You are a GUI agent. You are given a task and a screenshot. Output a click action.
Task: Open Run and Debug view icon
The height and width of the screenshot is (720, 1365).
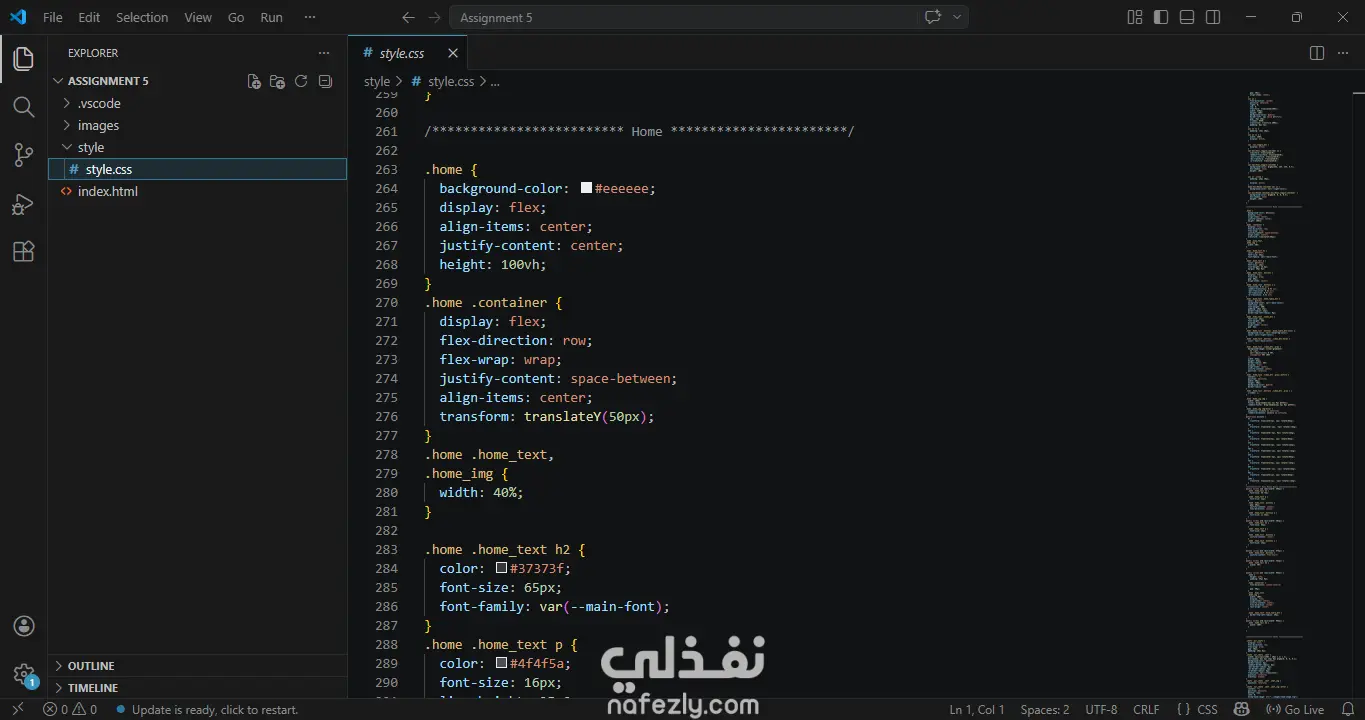[23, 204]
